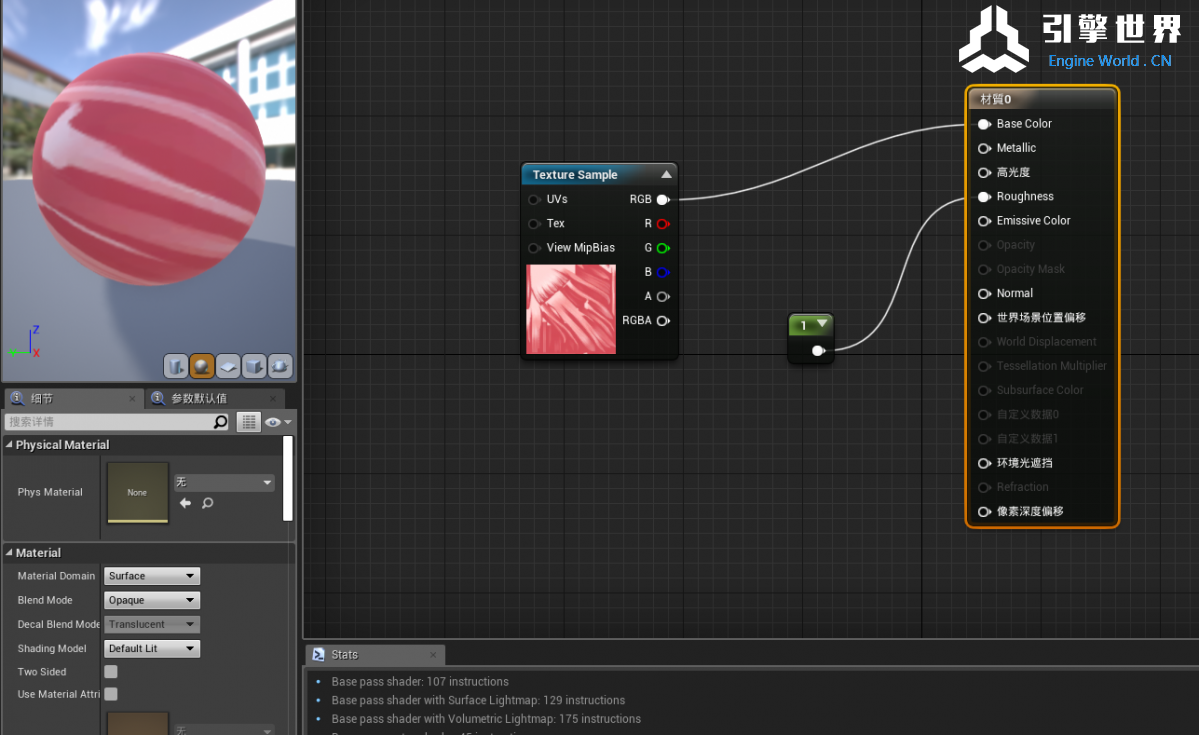Use the custom preview mesh button

tap(280, 366)
